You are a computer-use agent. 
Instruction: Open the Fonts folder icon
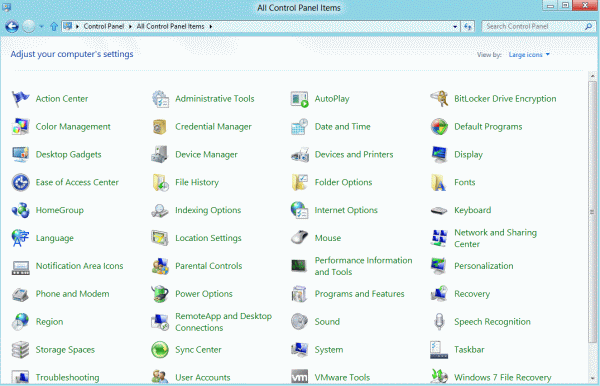[x=439, y=182]
